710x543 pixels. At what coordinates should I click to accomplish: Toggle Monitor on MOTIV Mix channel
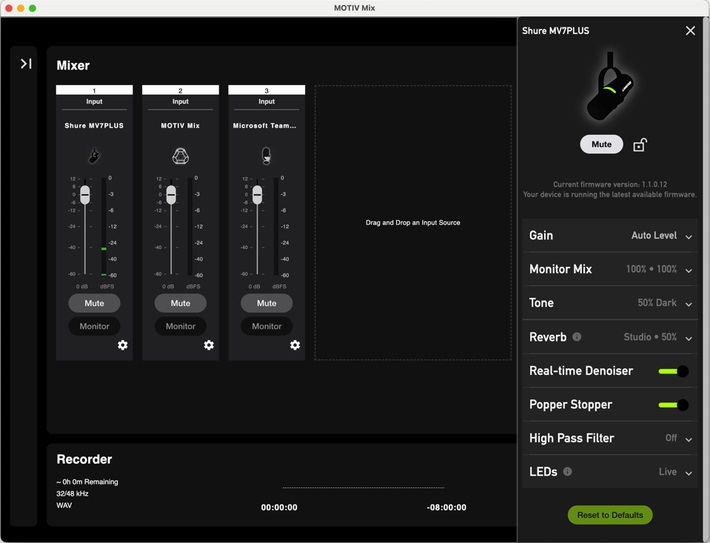point(180,326)
